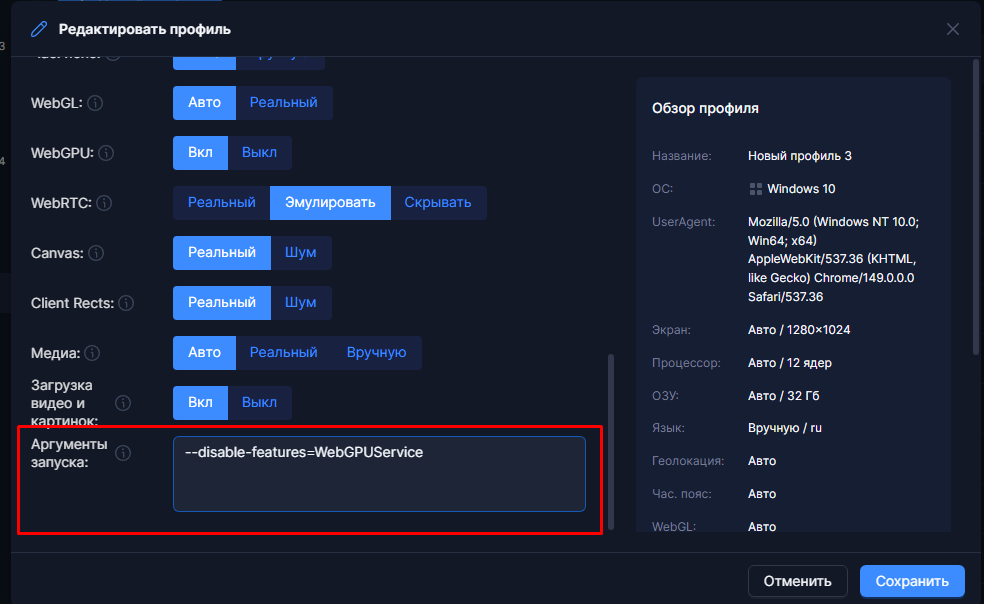The image size is (984, 604).
Task: Click Отменить button
Action: coord(798,581)
